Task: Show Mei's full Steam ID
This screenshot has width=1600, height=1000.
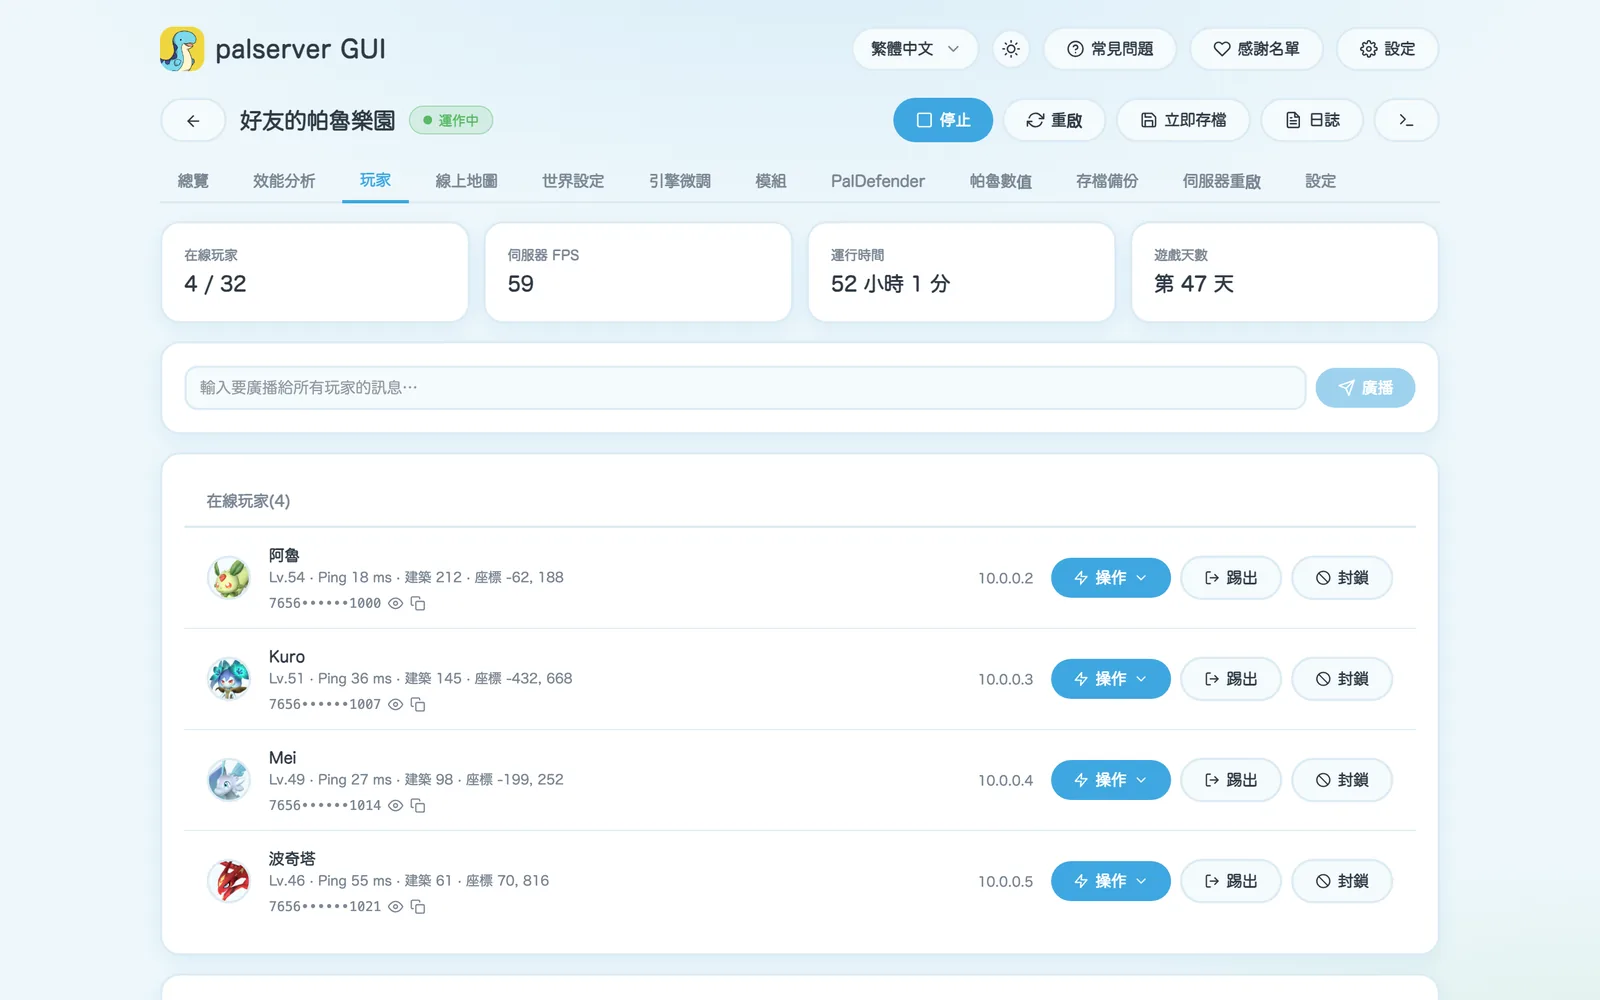Action: pos(395,806)
